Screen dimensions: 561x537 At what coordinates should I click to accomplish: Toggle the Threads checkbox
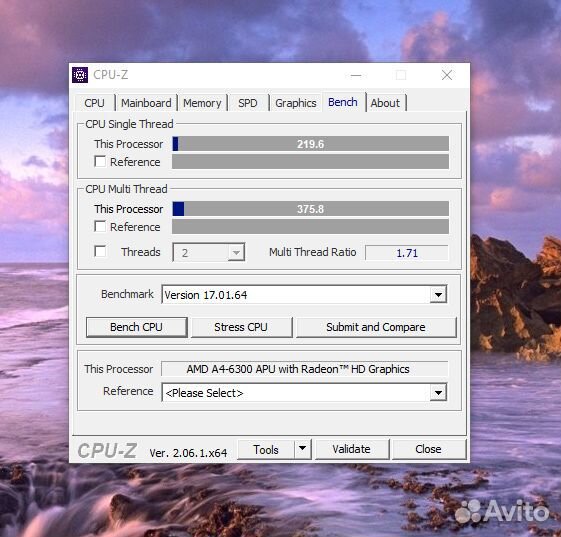point(100,252)
